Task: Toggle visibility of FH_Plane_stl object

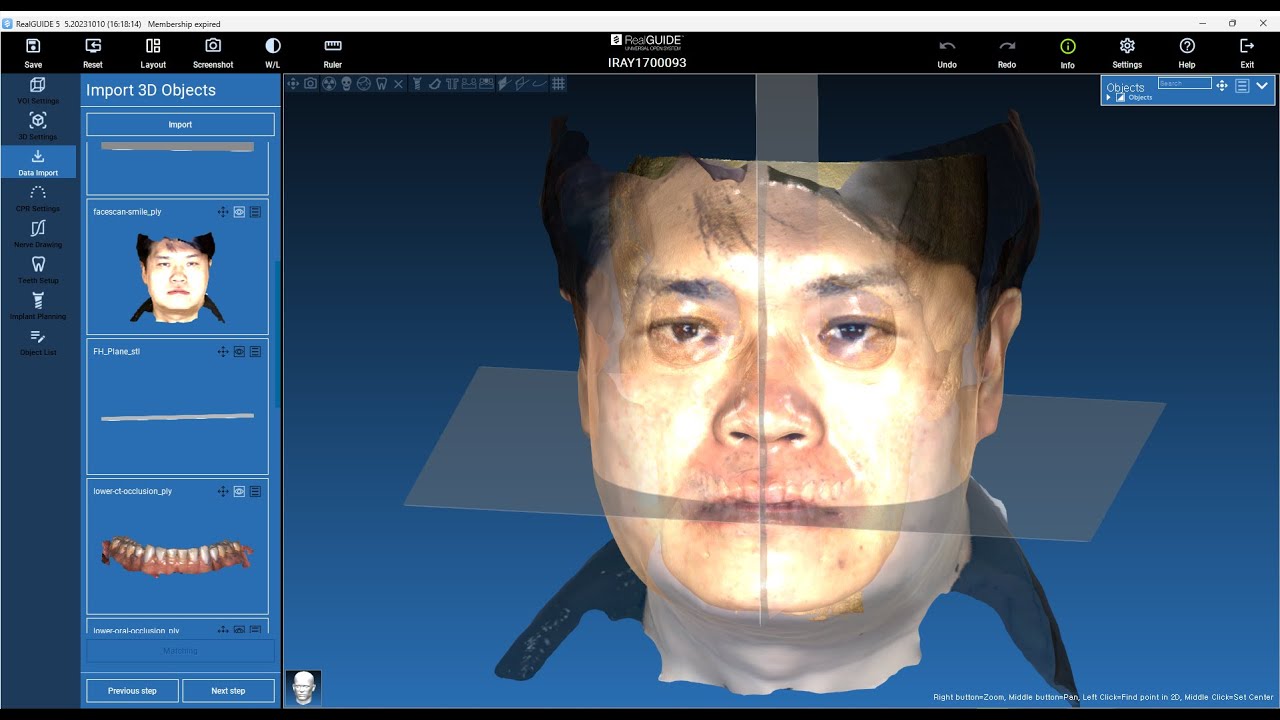Action: click(x=239, y=352)
